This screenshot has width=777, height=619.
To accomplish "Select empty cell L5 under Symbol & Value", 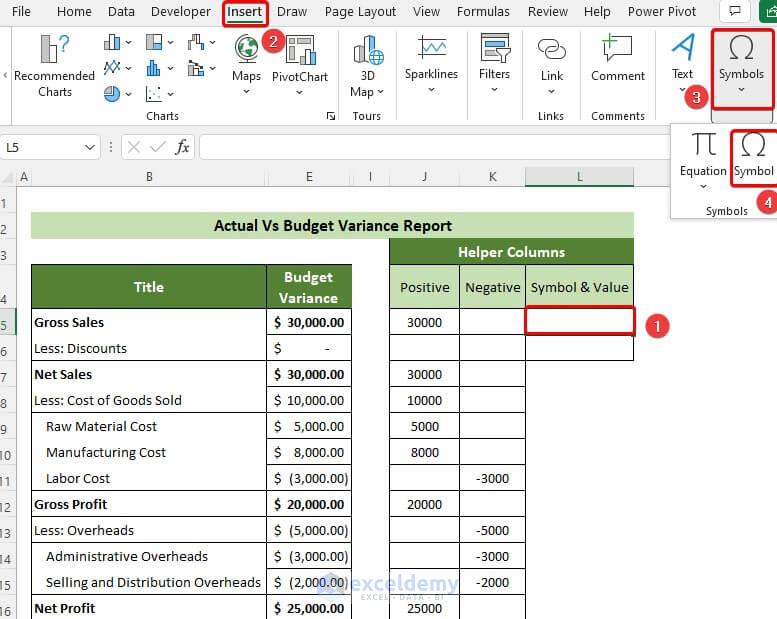I will click(579, 321).
